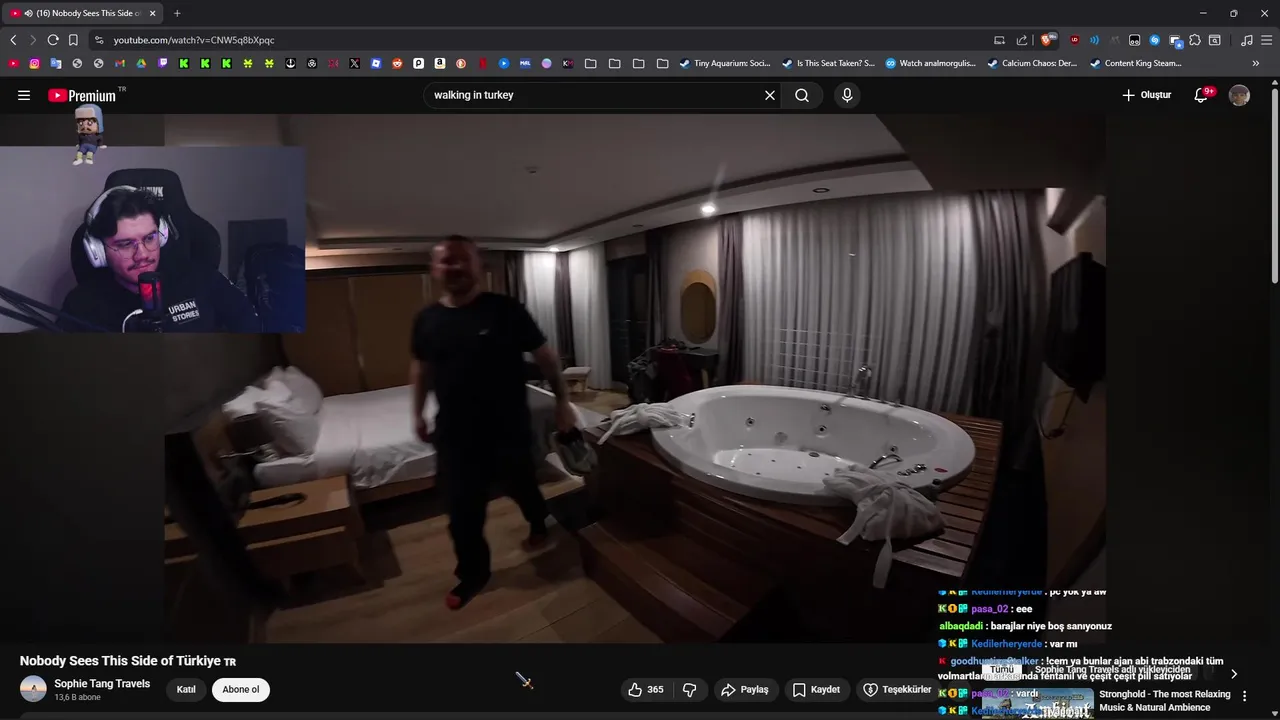Join channel with Katıl button
Image resolution: width=1280 pixels, height=720 pixels.
[x=186, y=689]
